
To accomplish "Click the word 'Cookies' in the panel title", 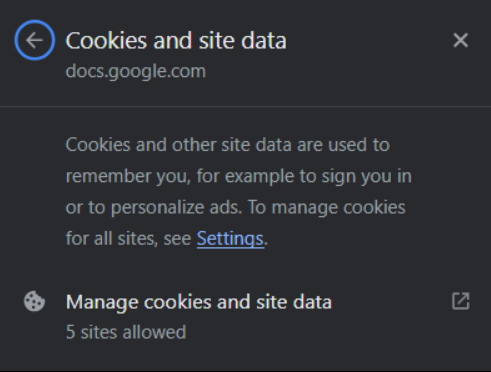I will coord(106,41).
